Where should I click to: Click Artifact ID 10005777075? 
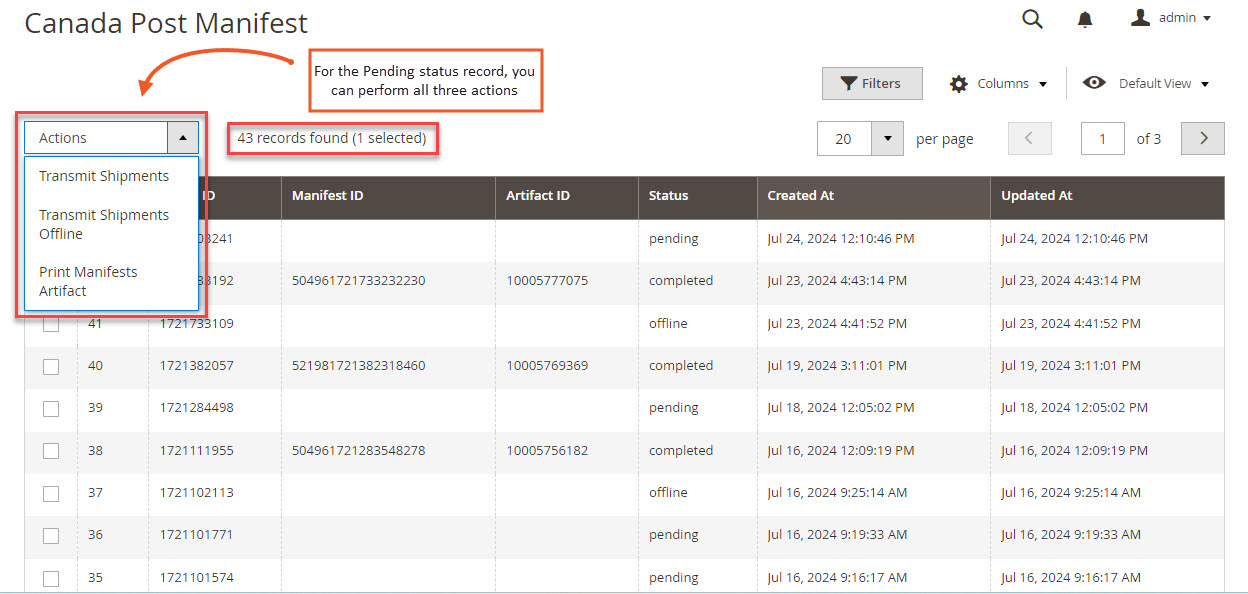[x=547, y=281]
